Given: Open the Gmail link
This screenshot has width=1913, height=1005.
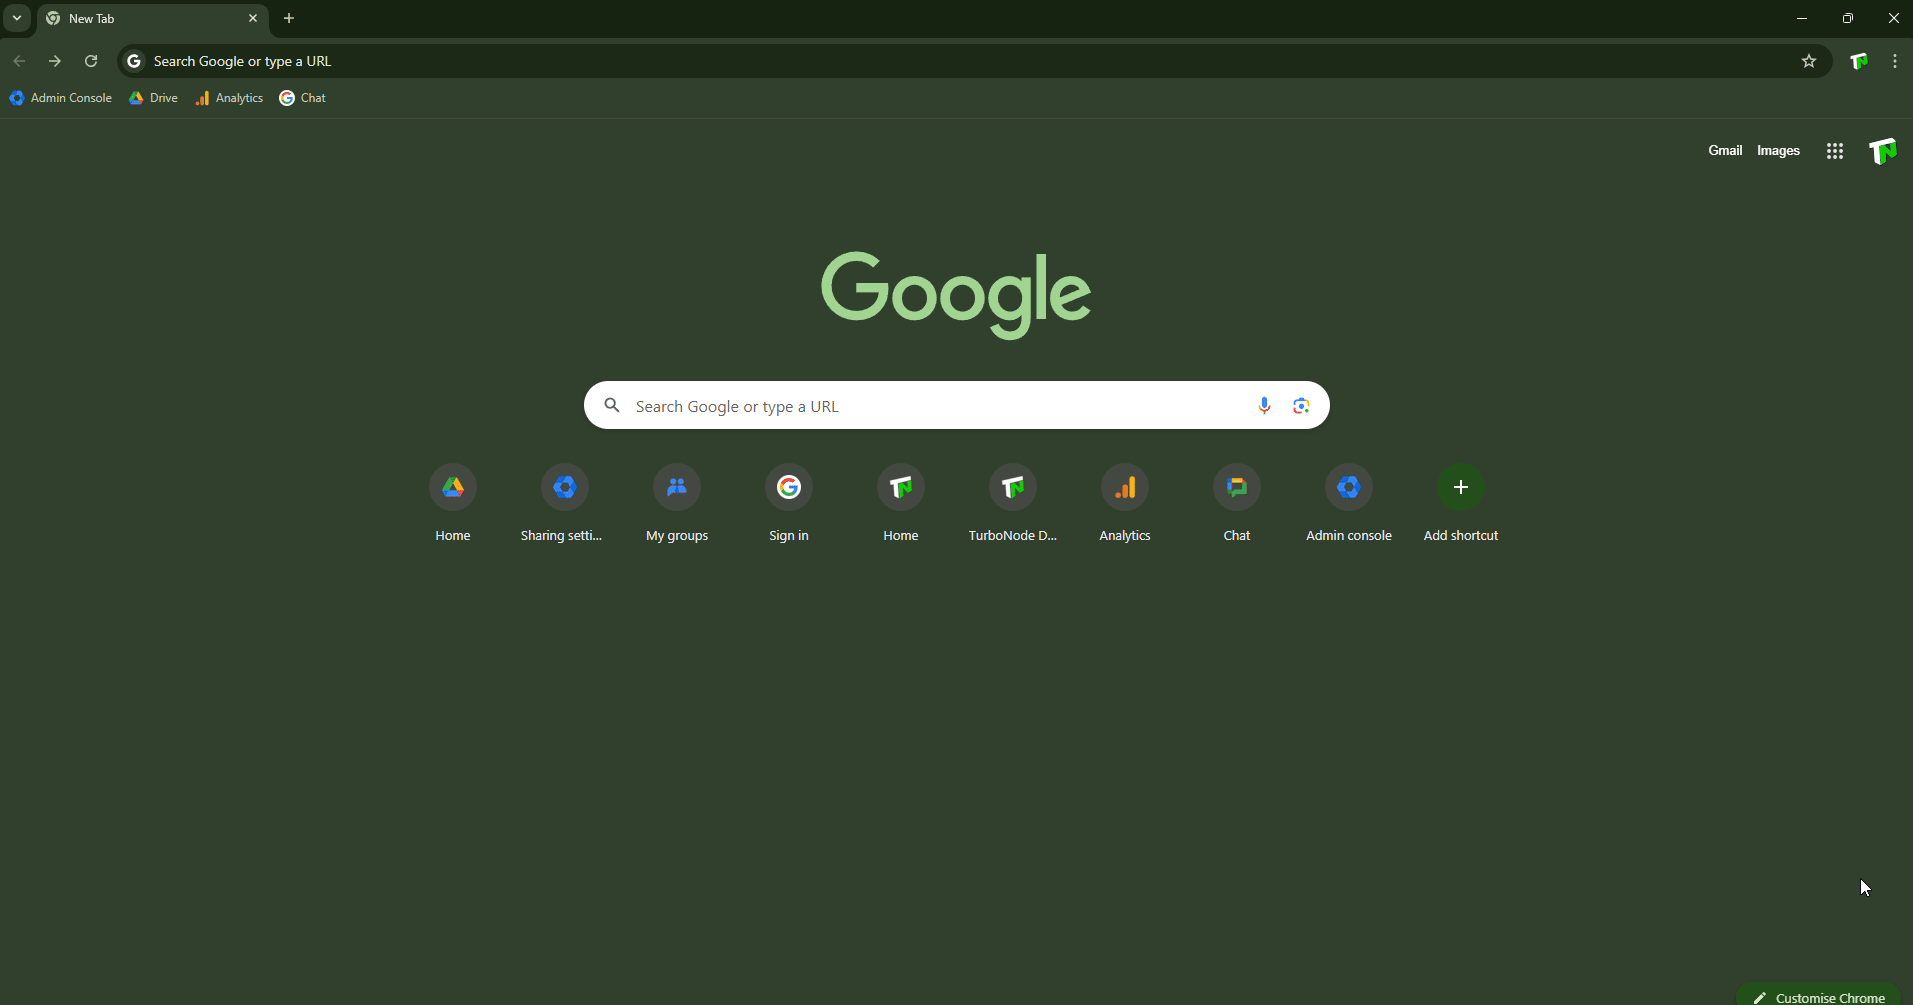Looking at the screenshot, I should point(1725,151).
